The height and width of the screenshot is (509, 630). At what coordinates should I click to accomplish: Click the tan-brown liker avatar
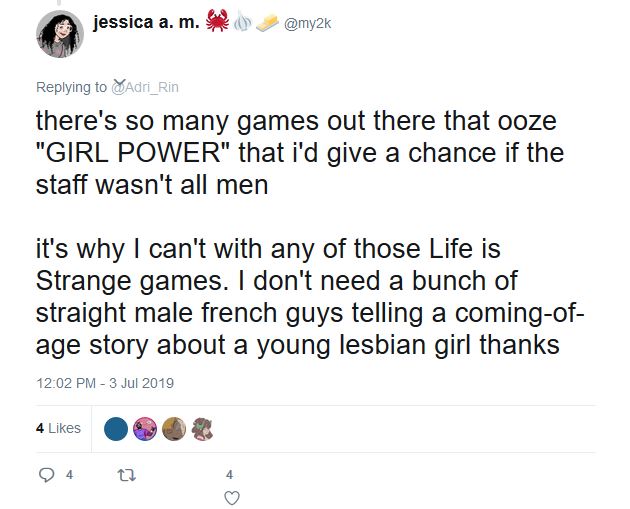(173, 429)
